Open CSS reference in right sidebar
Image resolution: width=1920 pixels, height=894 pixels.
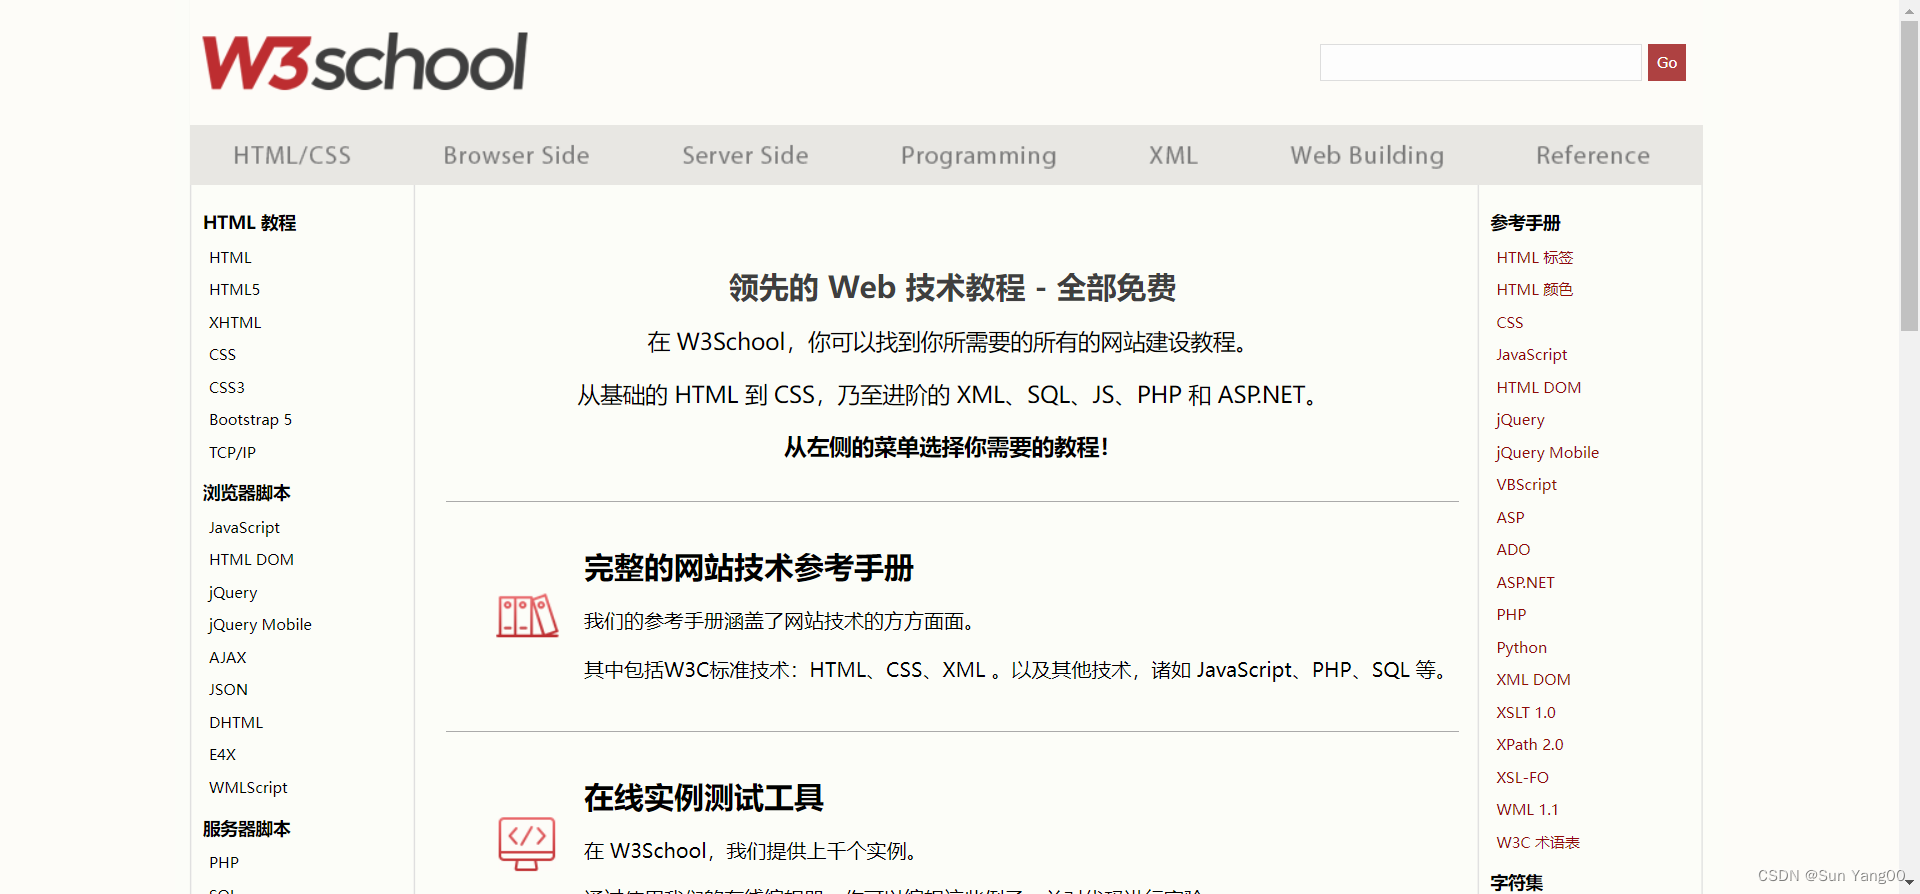click(x=1510, y=323)
